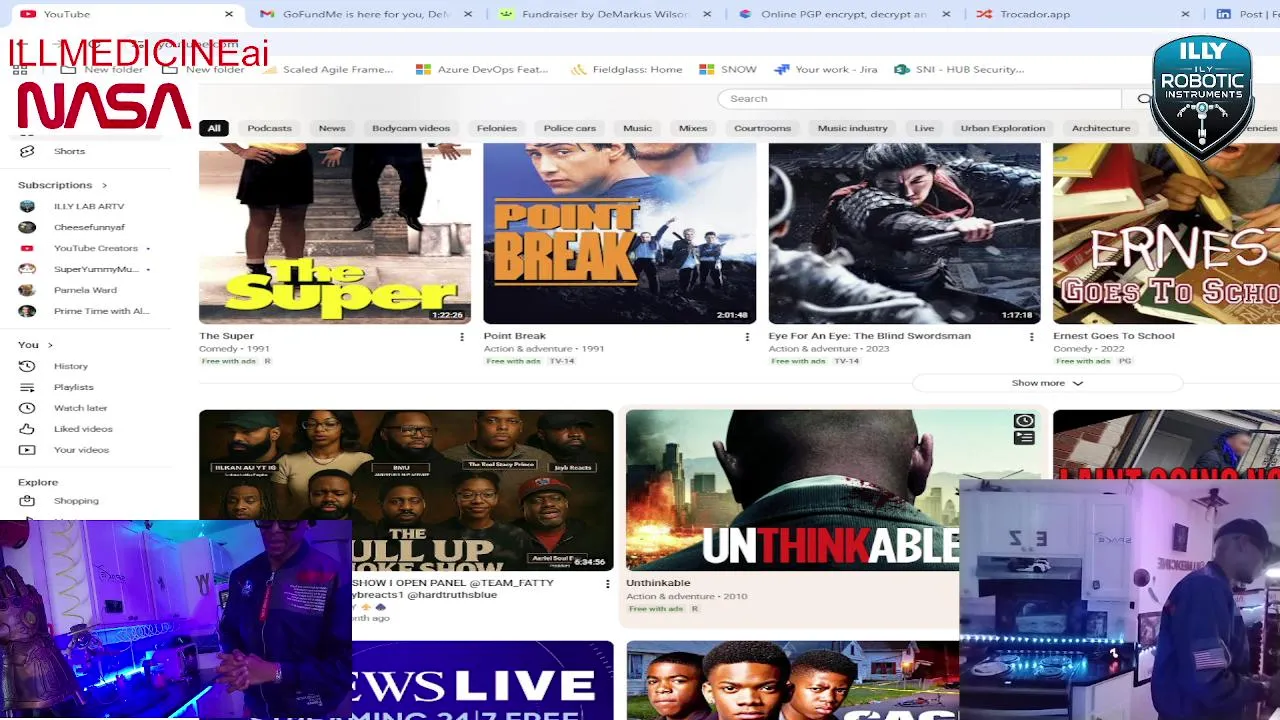
Task: Select the Music industry filter chip
Action: [852, 128]
